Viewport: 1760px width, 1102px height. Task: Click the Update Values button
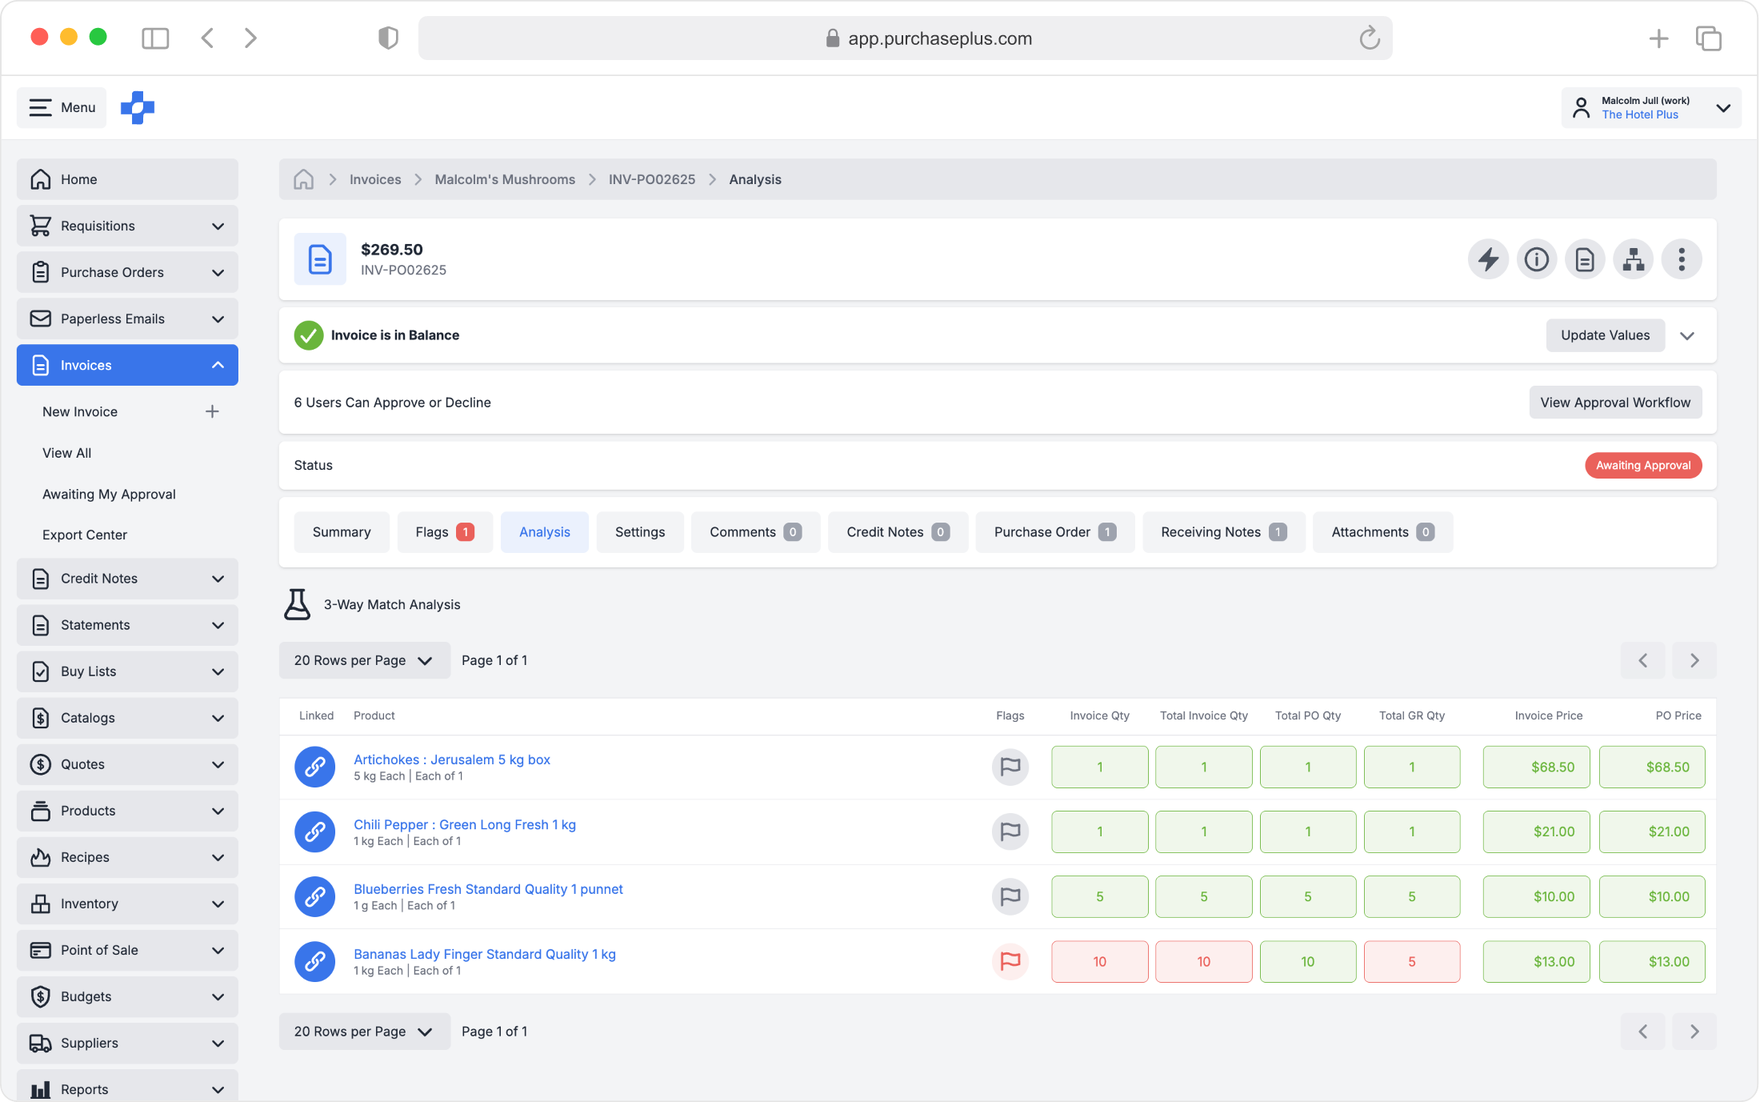coord(1605,336)
